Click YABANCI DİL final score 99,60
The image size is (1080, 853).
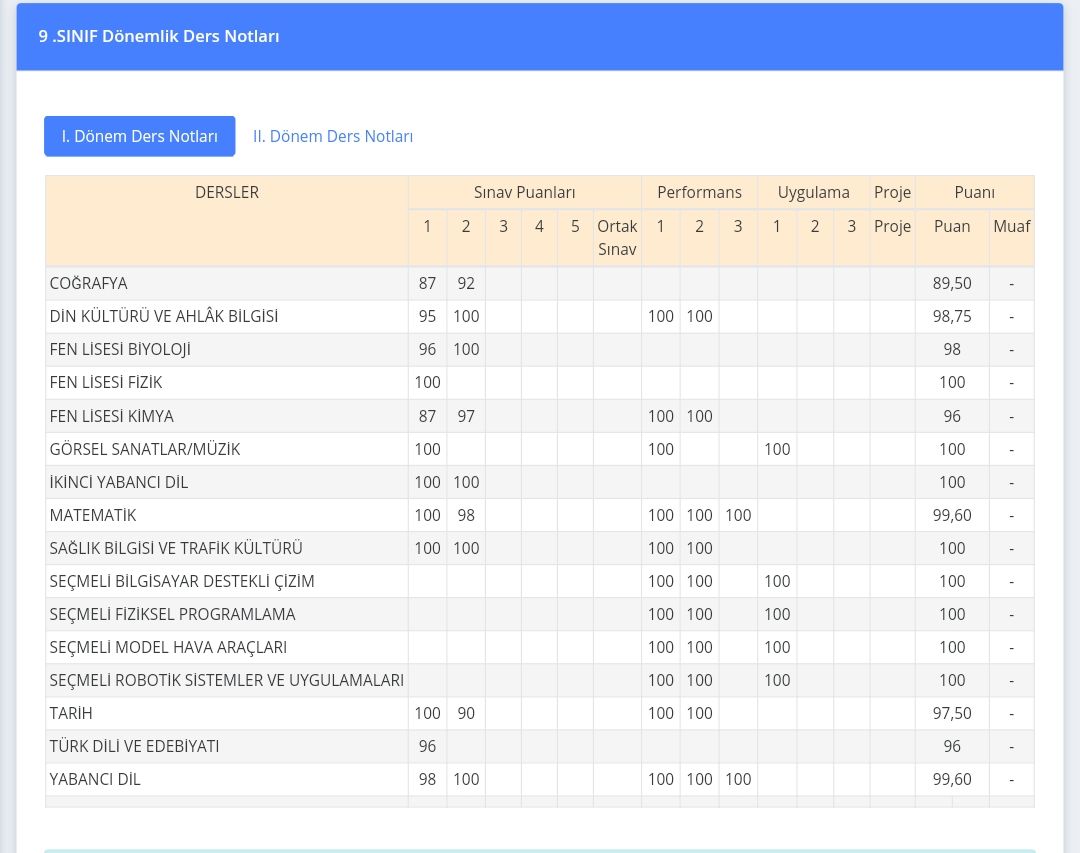pyautogui.click(x=952, y=779)
